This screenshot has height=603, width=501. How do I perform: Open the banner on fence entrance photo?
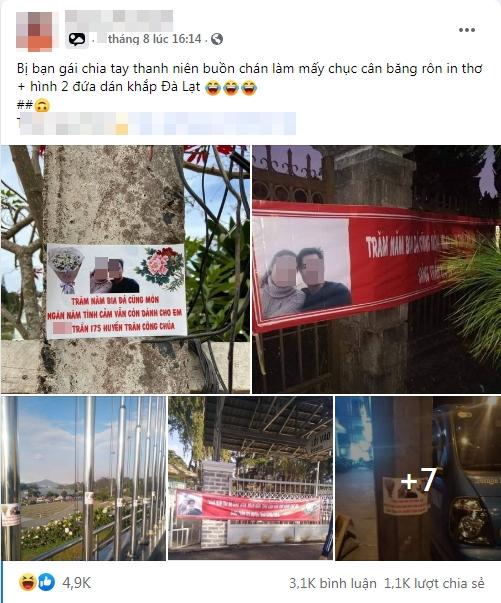pyautogui.click(x=250, y=478)
